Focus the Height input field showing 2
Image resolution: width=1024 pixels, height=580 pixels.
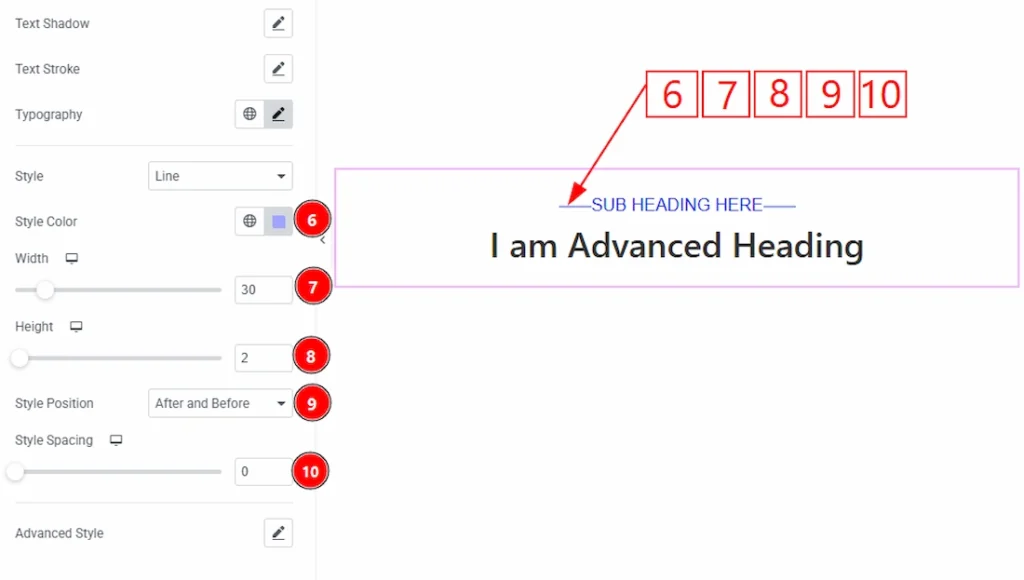(263, 357)
